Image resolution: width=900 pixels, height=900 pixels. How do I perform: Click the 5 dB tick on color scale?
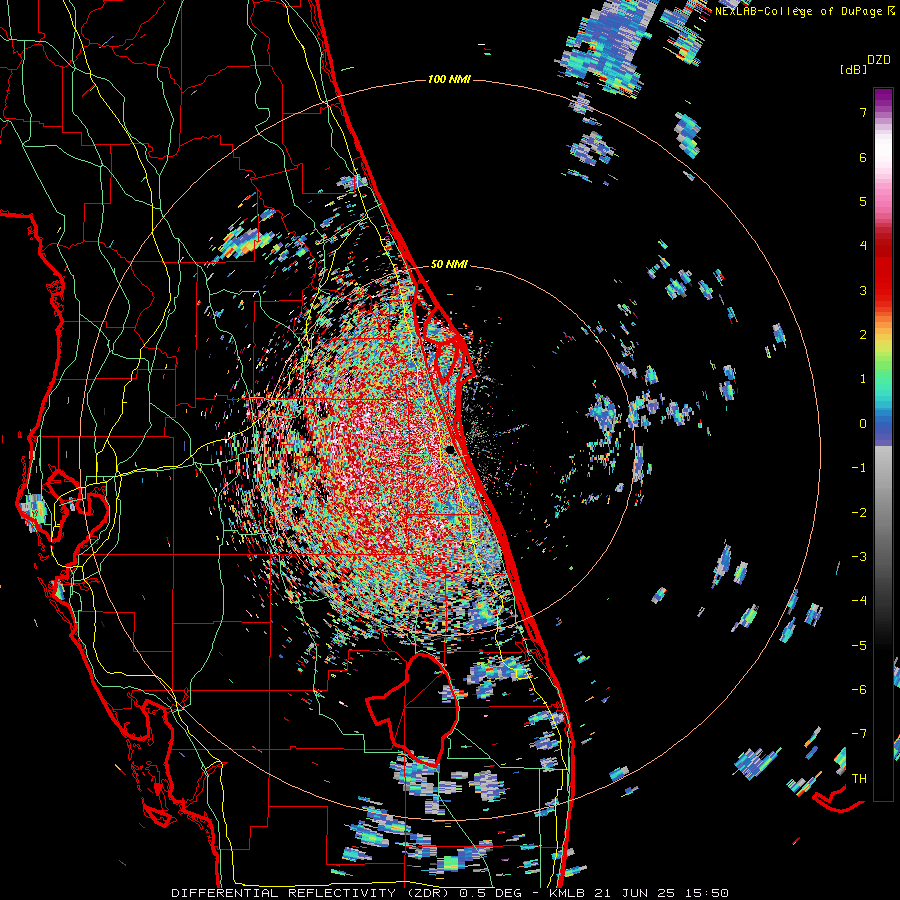[x=863, y=201]
